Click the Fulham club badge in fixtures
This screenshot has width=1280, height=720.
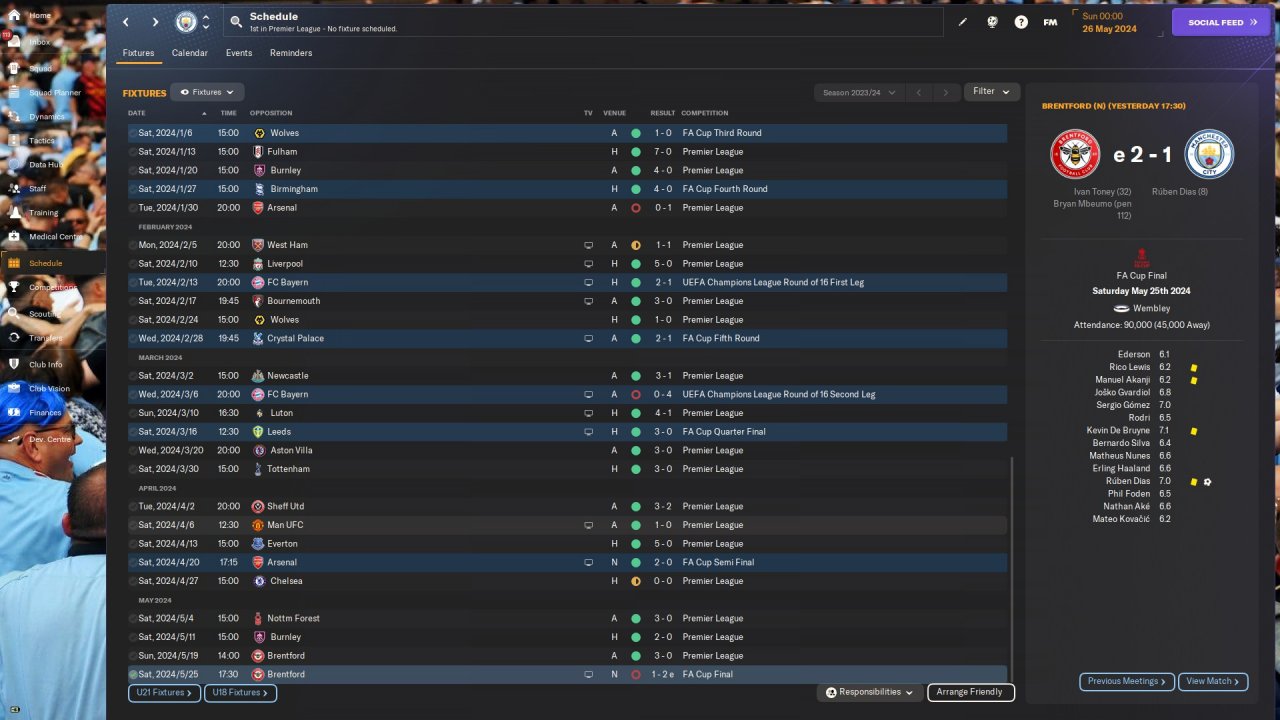point(259,152)
